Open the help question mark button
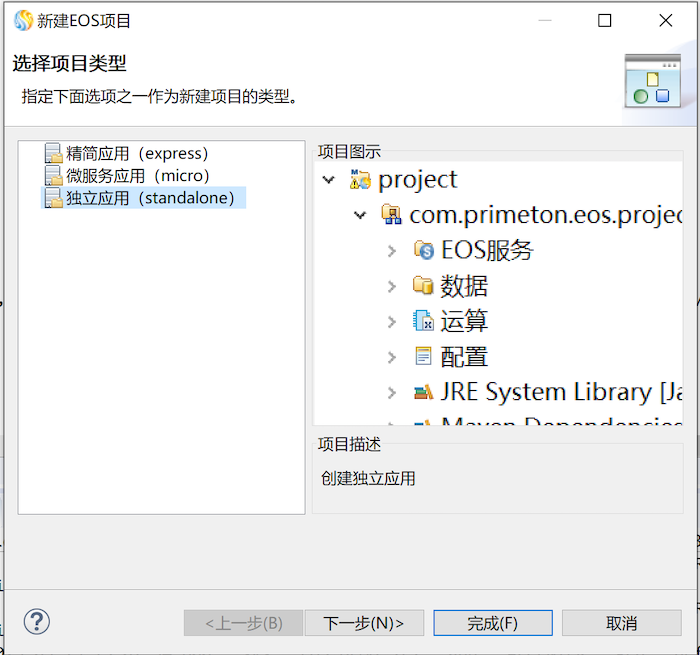This screenshot has width=700, height=655. (x=37, y=622)
